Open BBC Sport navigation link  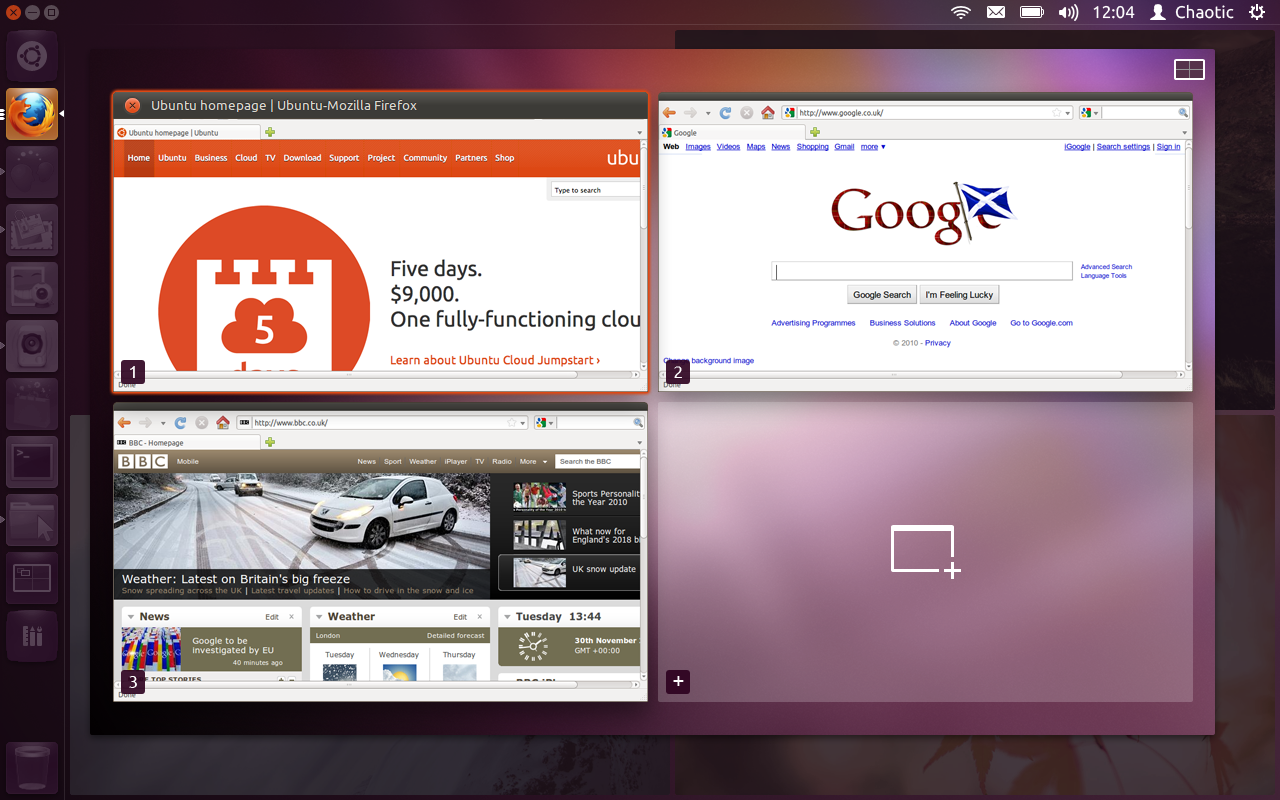pyautogui.click(x=392, y=462)
